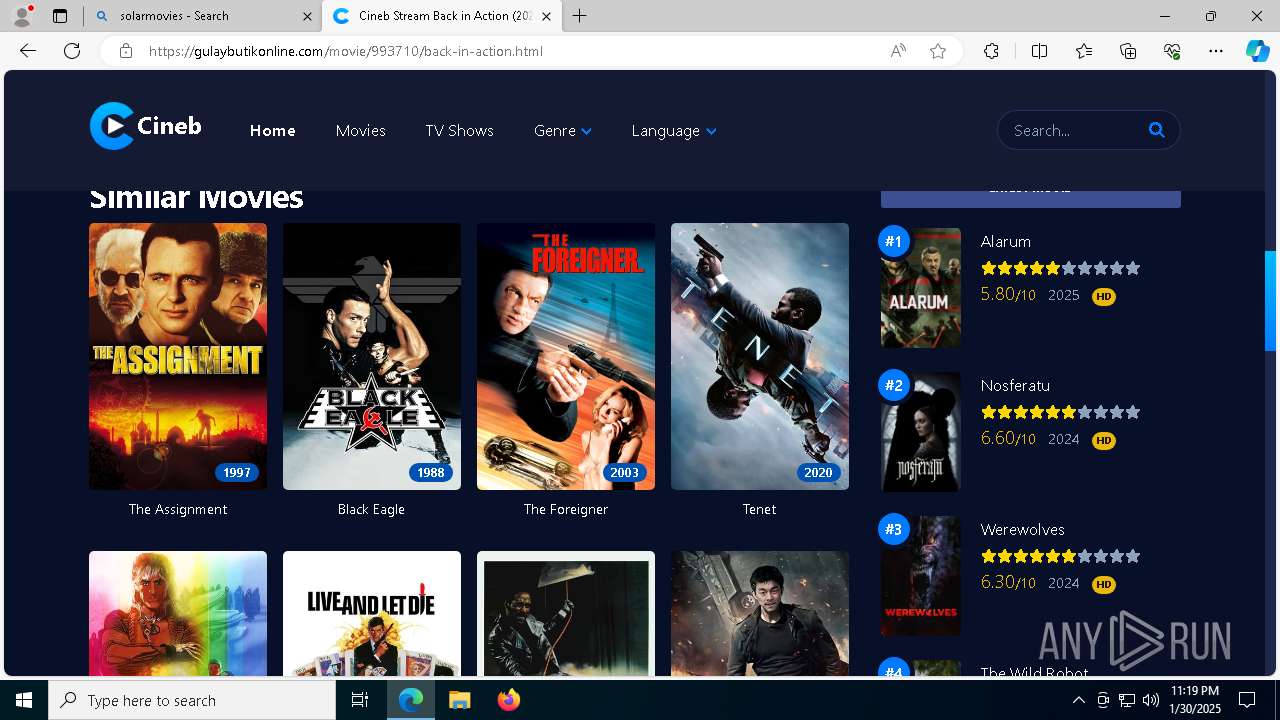Click Black Eagle movie poster
This screenshot has height=720, width=1280.
(372, 356)
